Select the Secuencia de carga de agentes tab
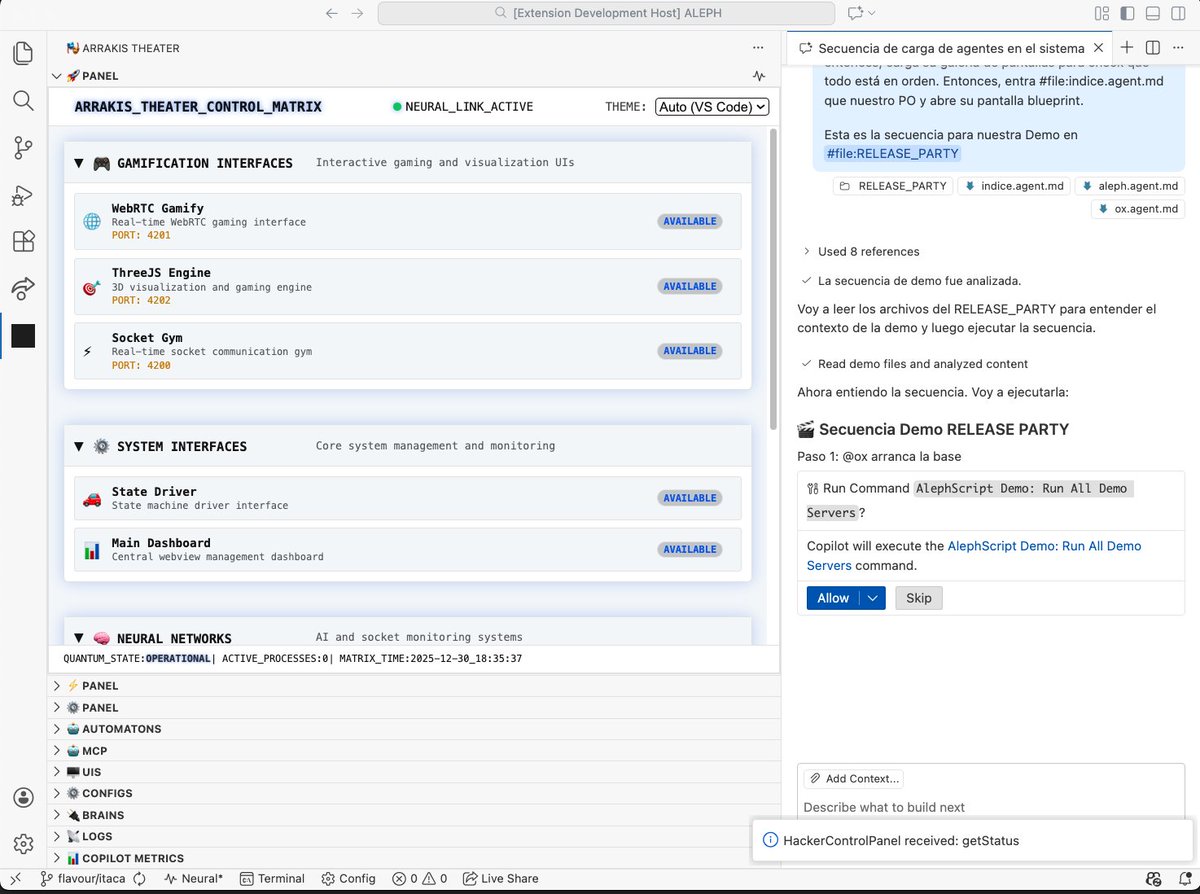This screenshot has width=1200, height=894. [x=950, y=47]
